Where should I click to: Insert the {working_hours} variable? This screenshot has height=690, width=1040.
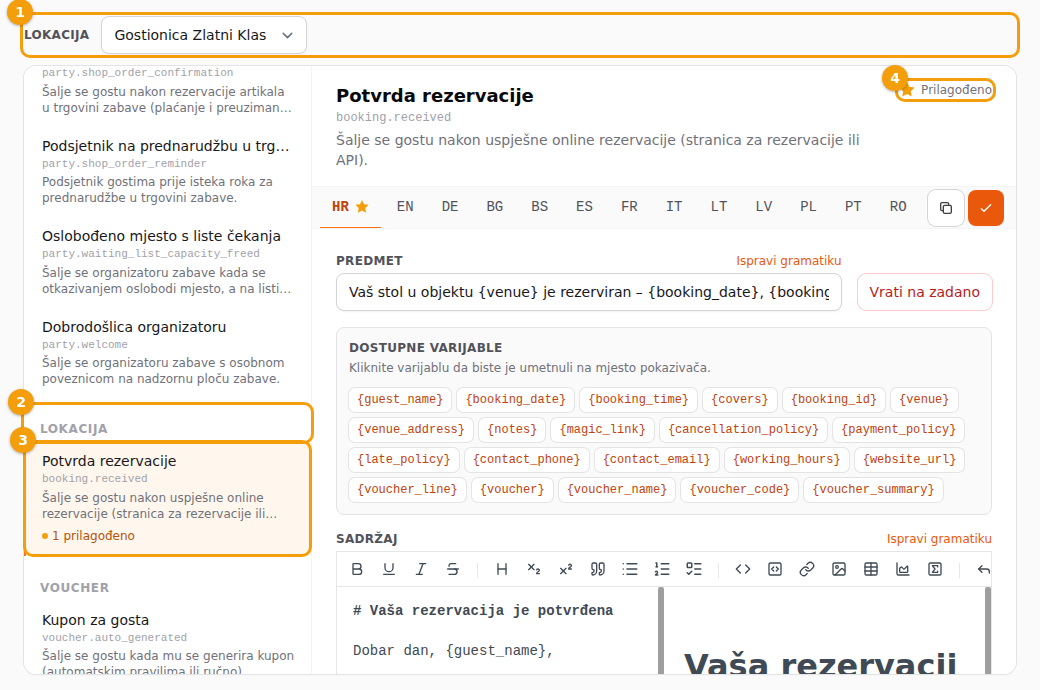coord(787,459)
